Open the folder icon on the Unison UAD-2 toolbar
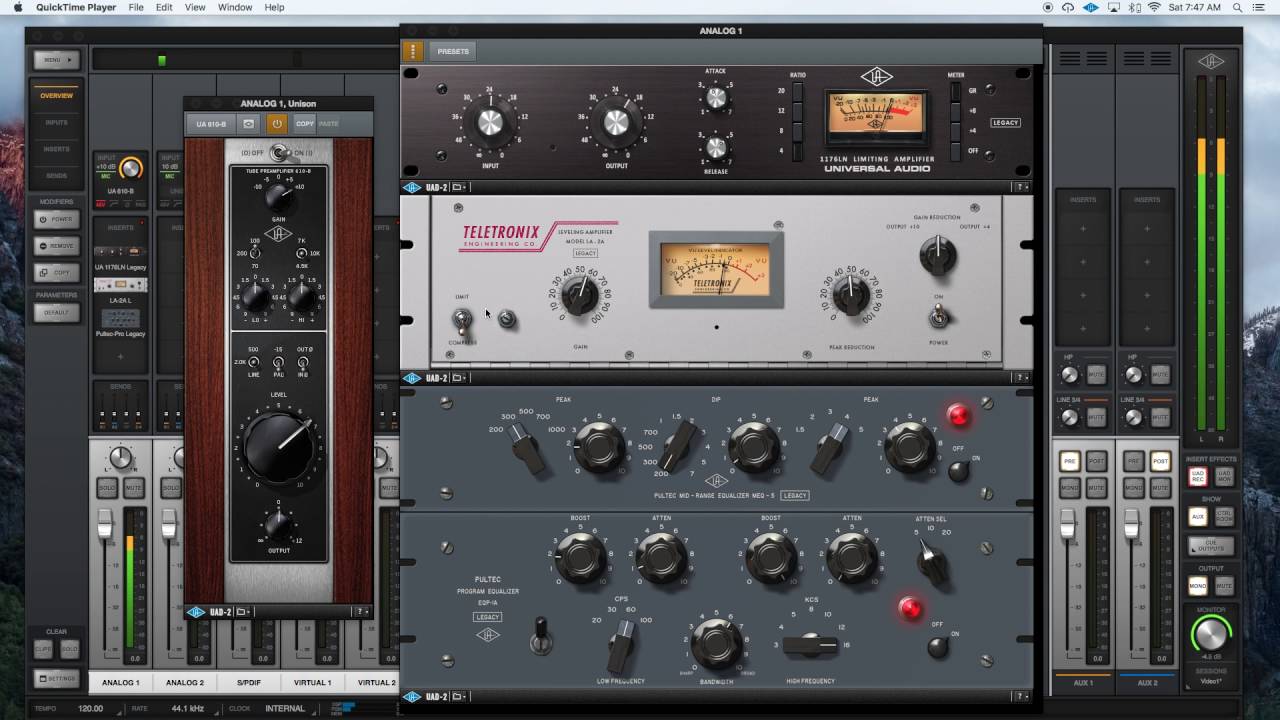 (x=244, y=612)
